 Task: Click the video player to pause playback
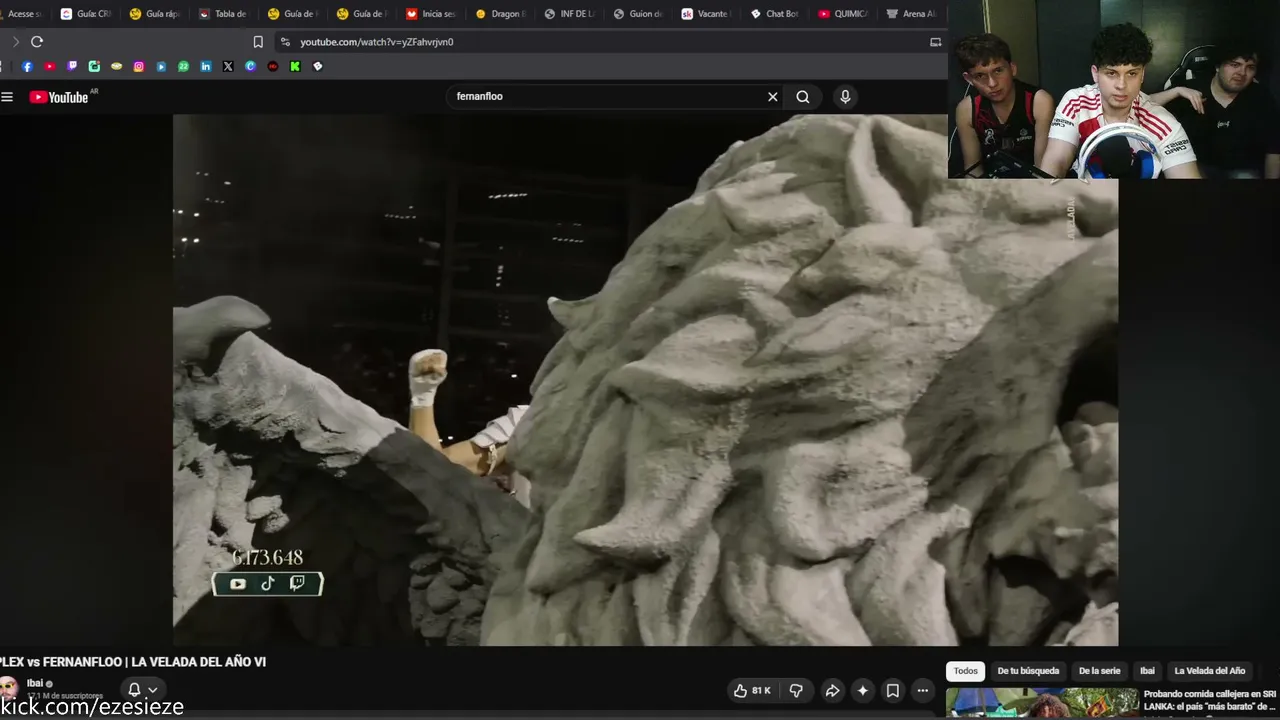[645, 380]
